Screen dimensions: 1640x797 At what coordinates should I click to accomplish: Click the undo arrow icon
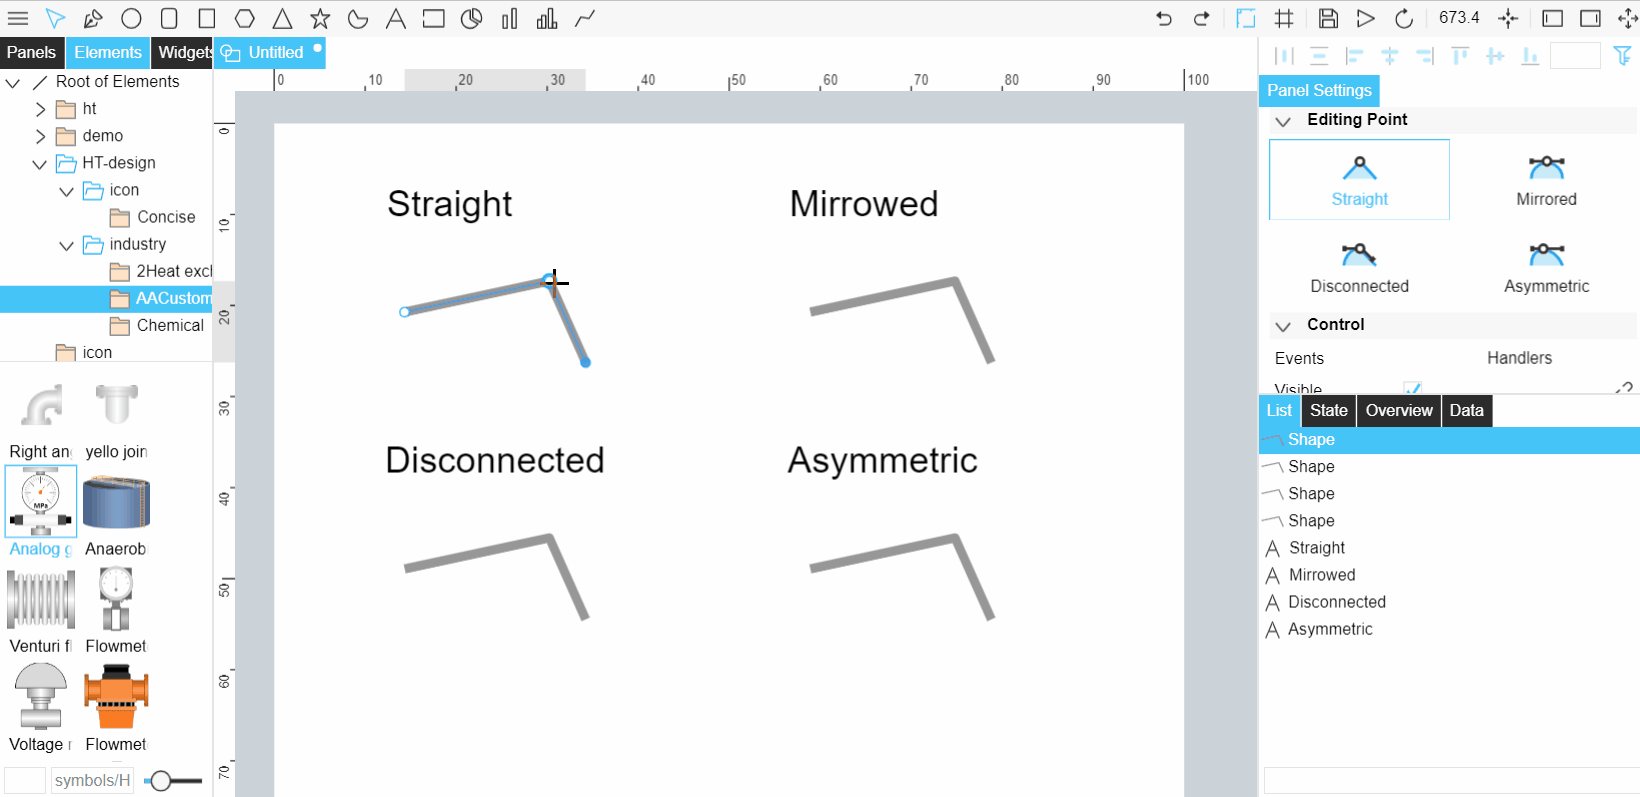tap(1164, 18)
